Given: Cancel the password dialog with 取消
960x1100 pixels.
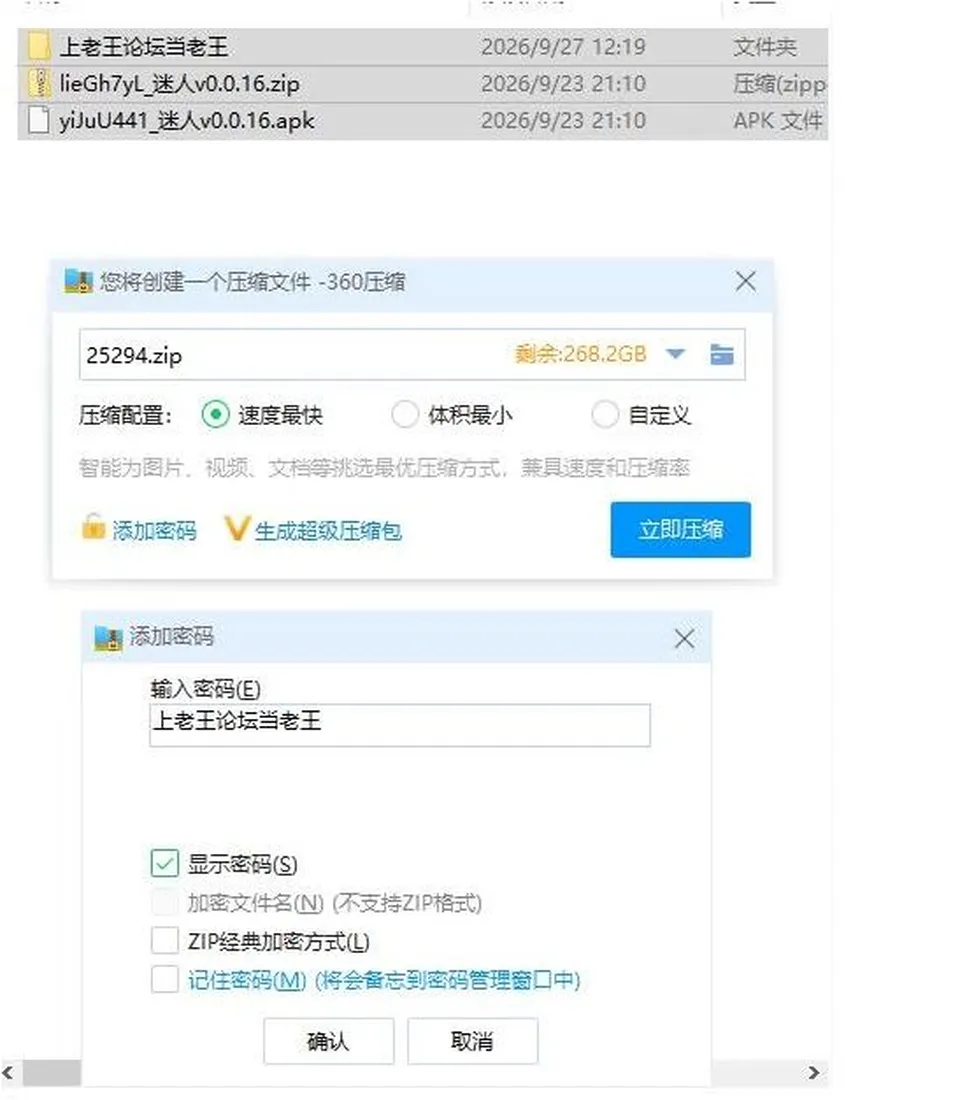Looking at the screenshot, I should point(472,1041).
